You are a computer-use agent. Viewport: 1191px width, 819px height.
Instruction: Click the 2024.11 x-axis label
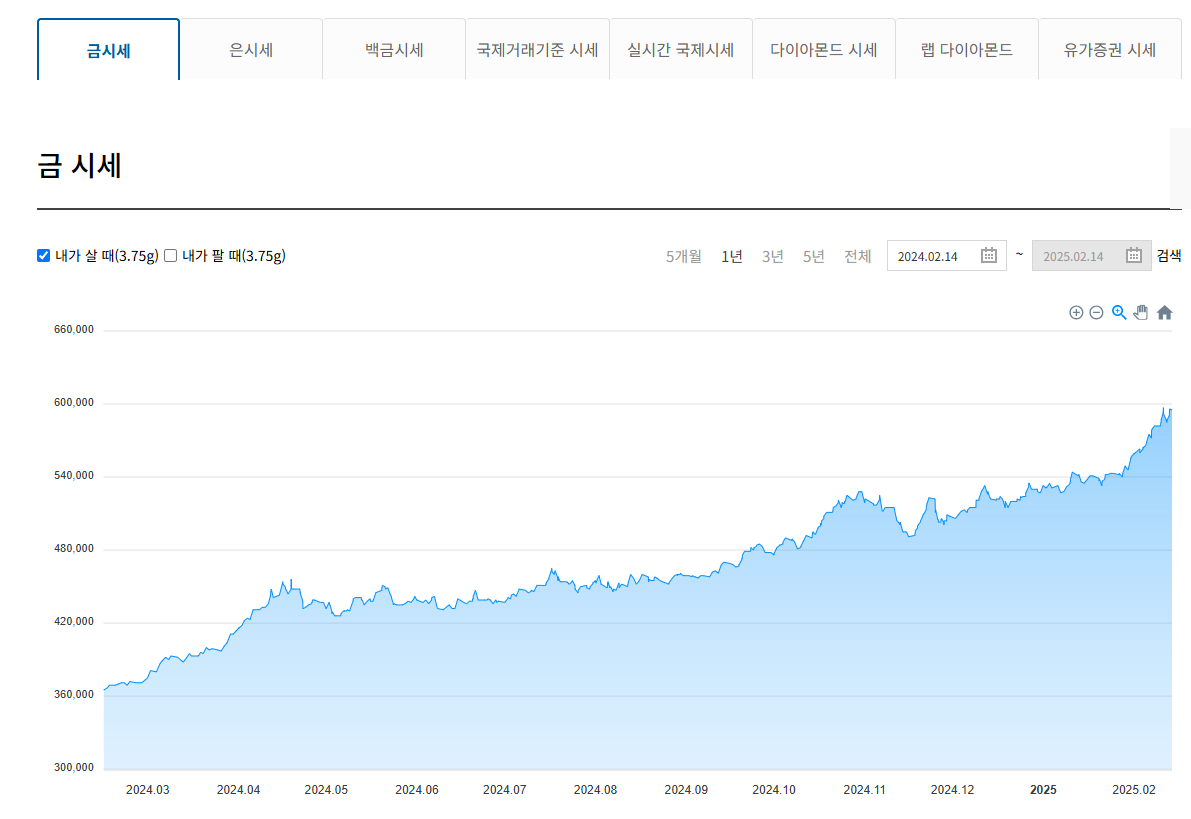click(x=864, y=790)
